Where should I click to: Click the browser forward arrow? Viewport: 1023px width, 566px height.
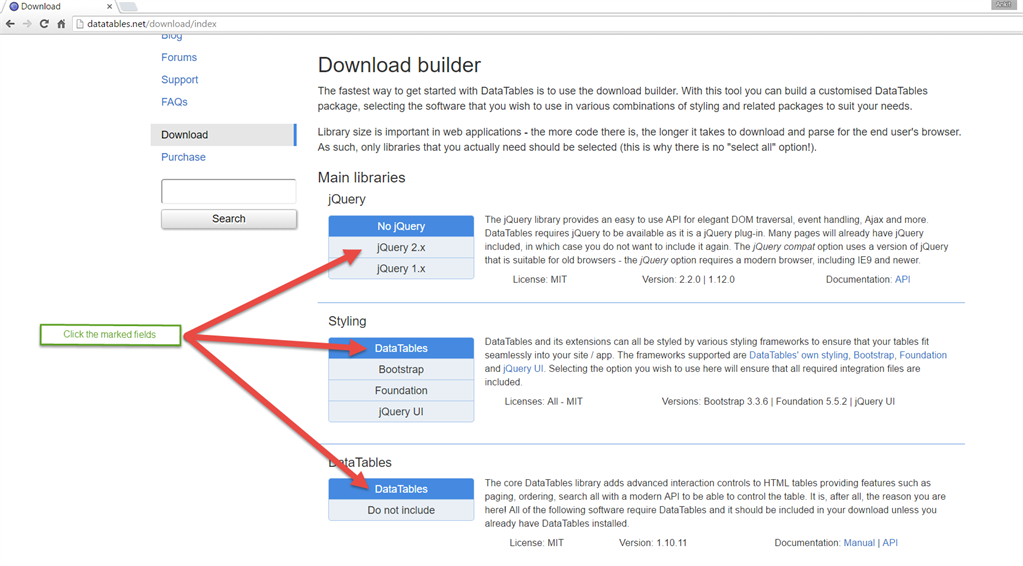coord(27,23)
